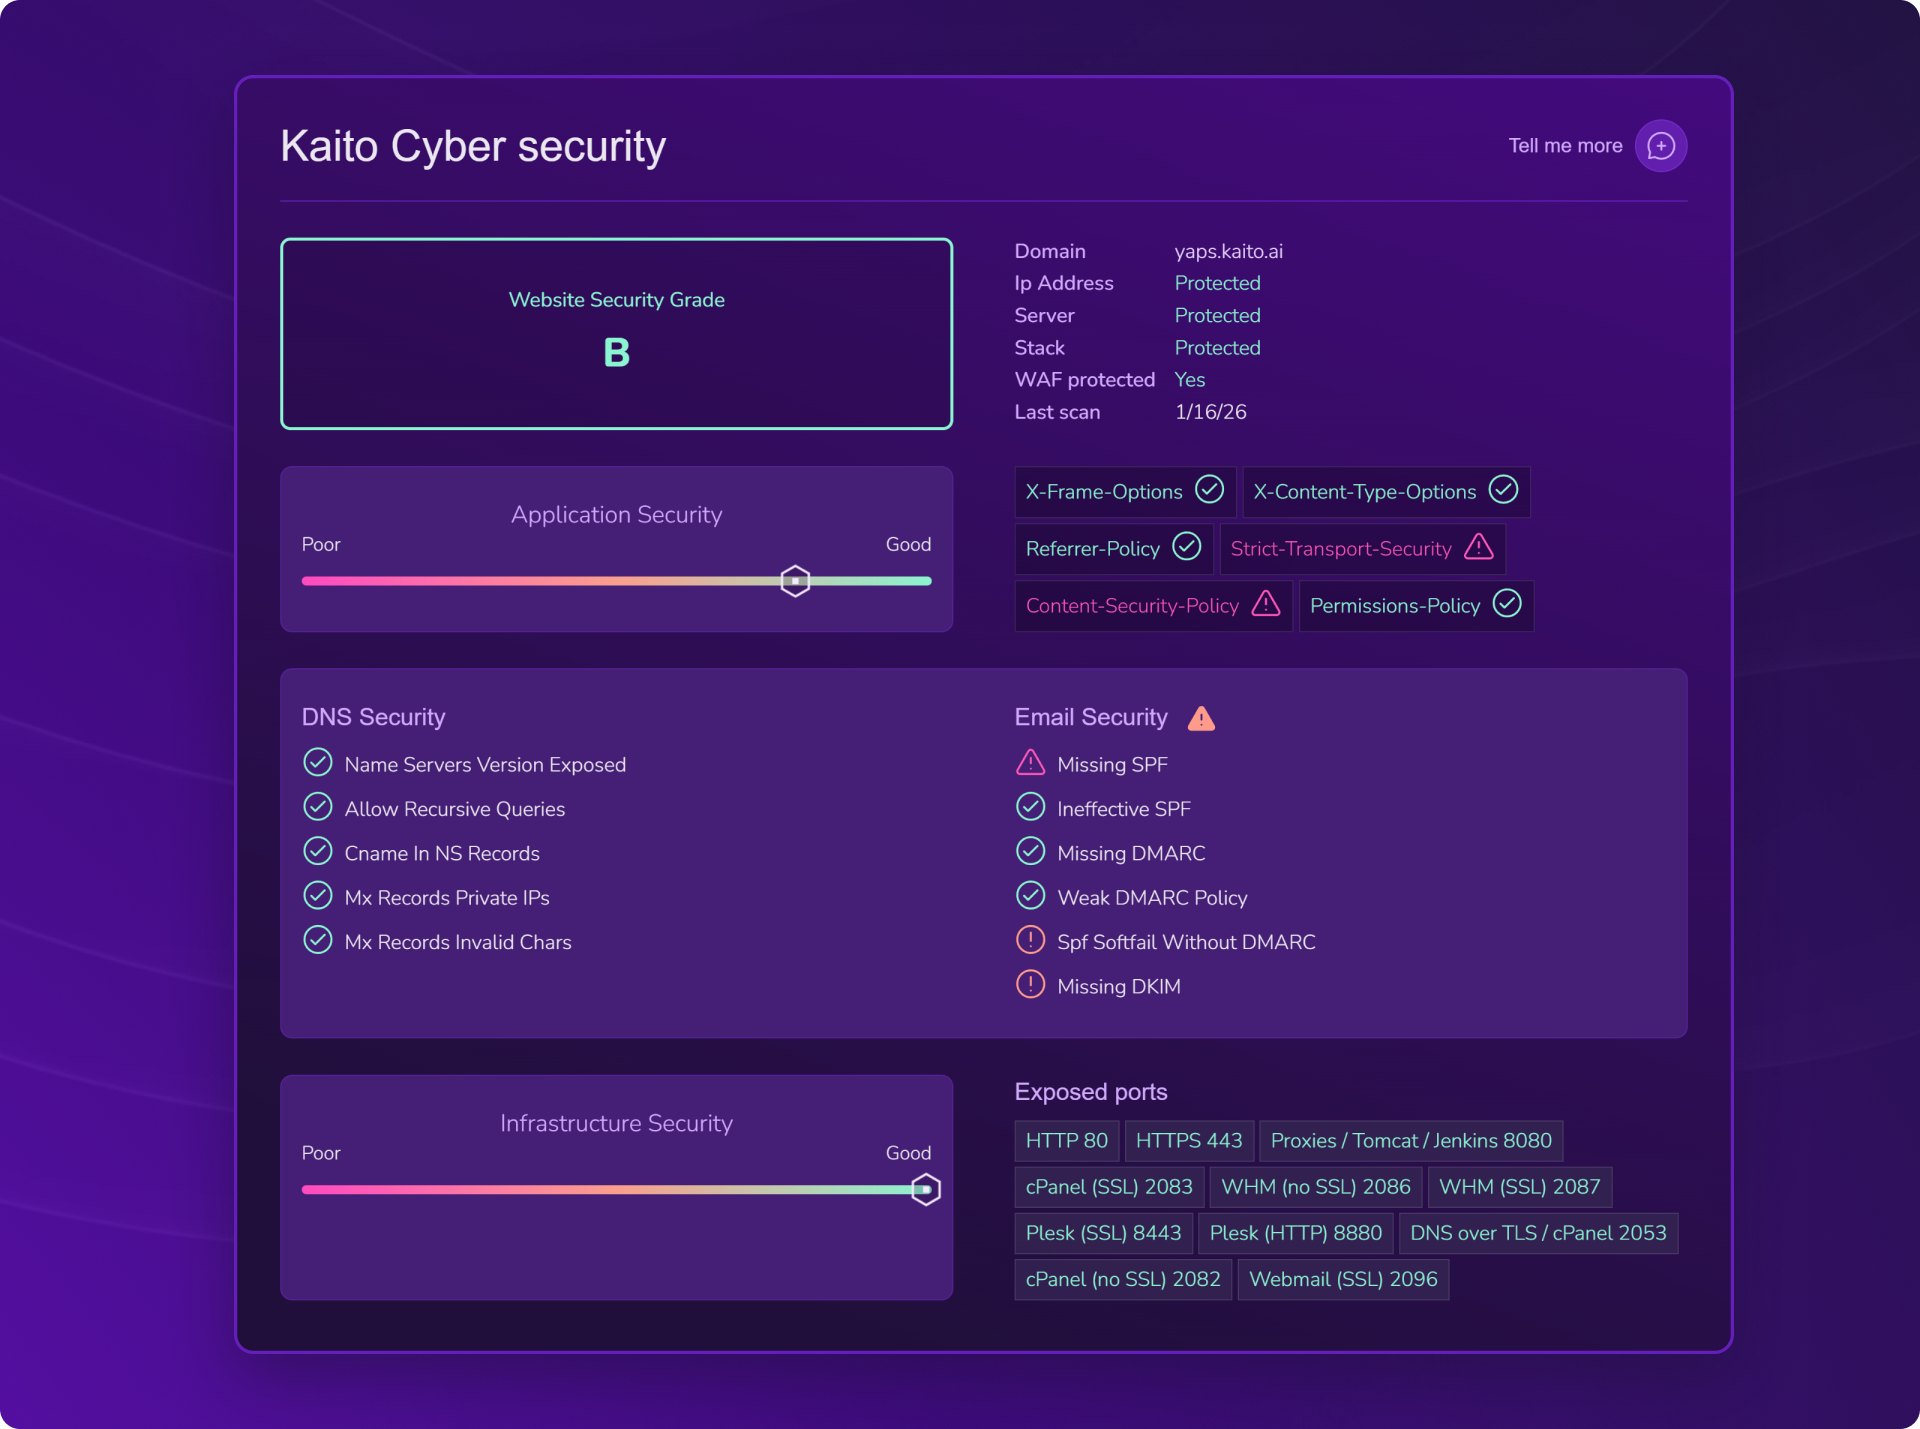The height and width of the screenshot is (1429, 1920).
Task: Click the Missing DKIM exclamation circle icon
Action: click(1030, 985)
